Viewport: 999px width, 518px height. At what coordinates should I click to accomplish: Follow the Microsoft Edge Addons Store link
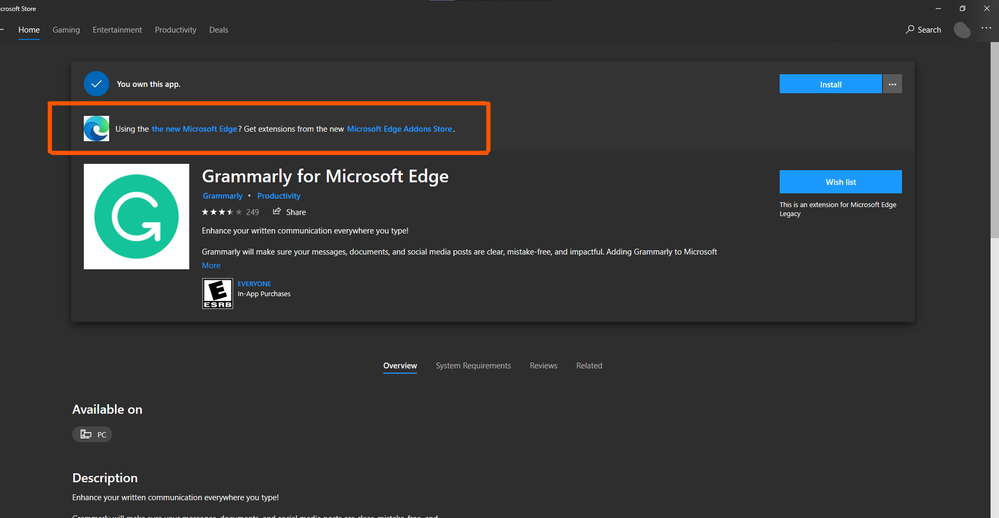tap(399, 129)
